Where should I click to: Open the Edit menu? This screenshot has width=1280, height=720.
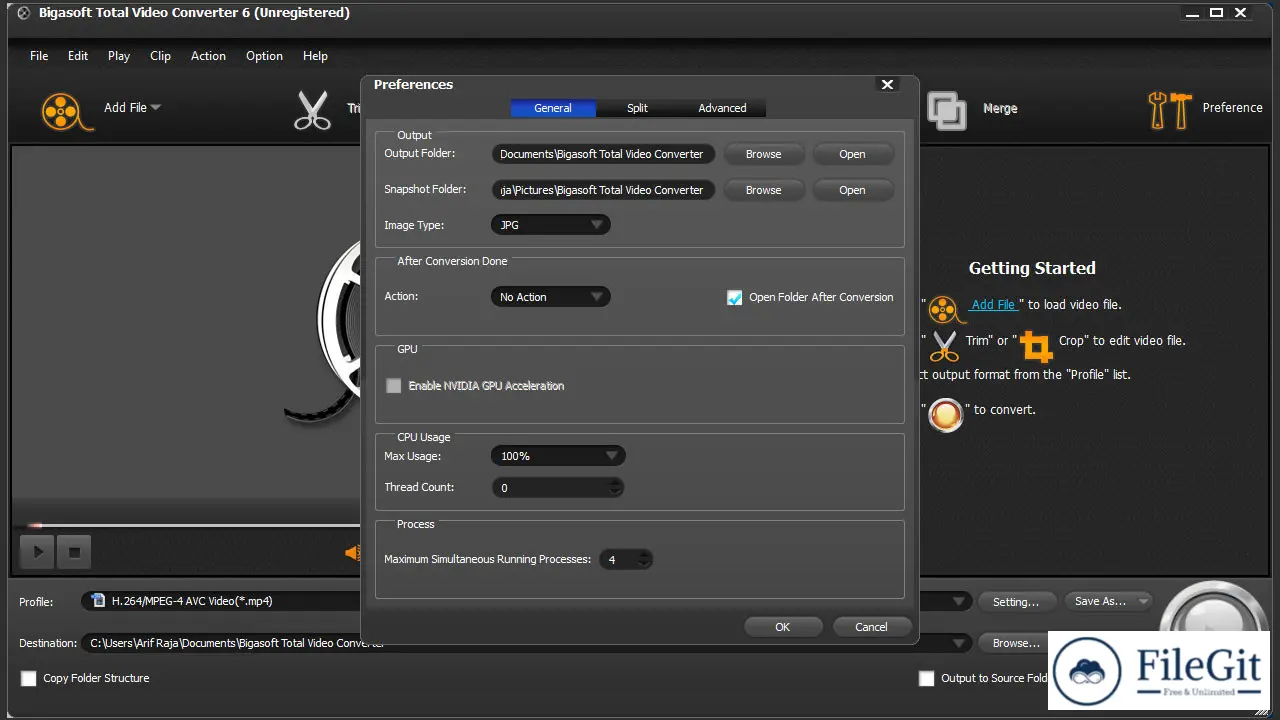pyautogui.click(x=78, y=56)
